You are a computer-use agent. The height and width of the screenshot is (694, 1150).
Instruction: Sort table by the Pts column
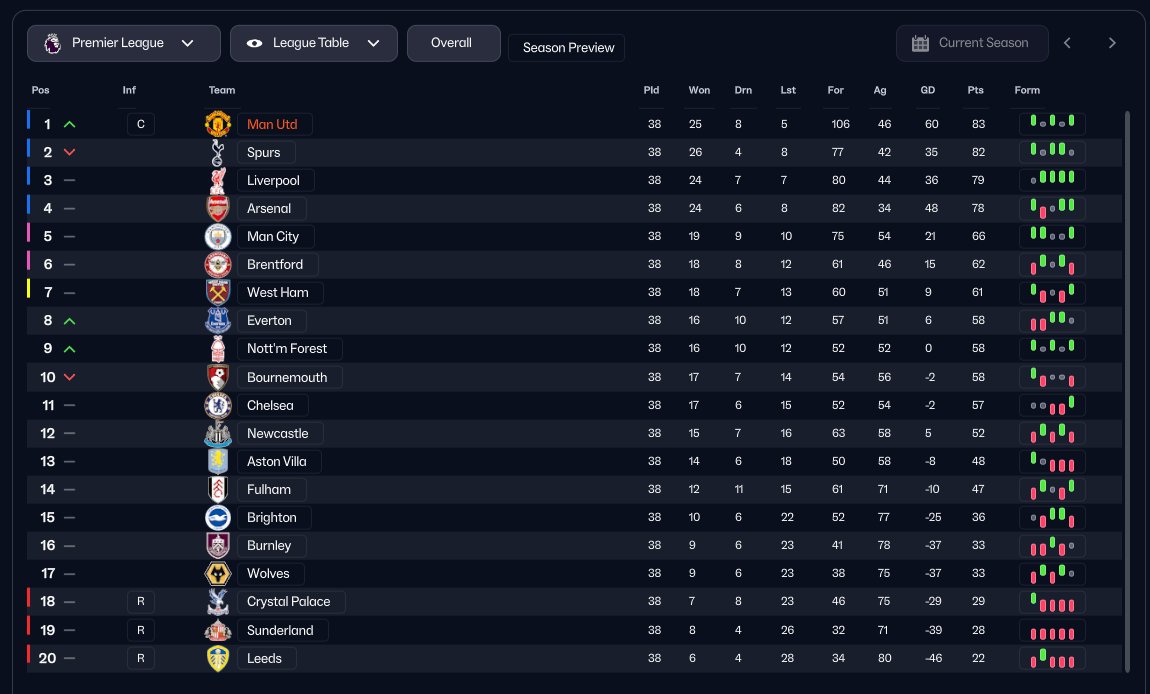[x=975, y=90]
